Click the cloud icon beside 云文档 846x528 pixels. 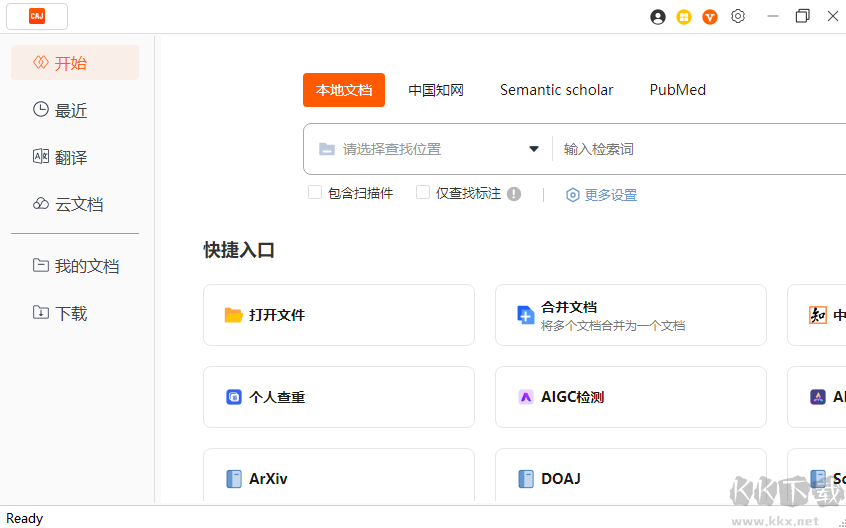40,203
